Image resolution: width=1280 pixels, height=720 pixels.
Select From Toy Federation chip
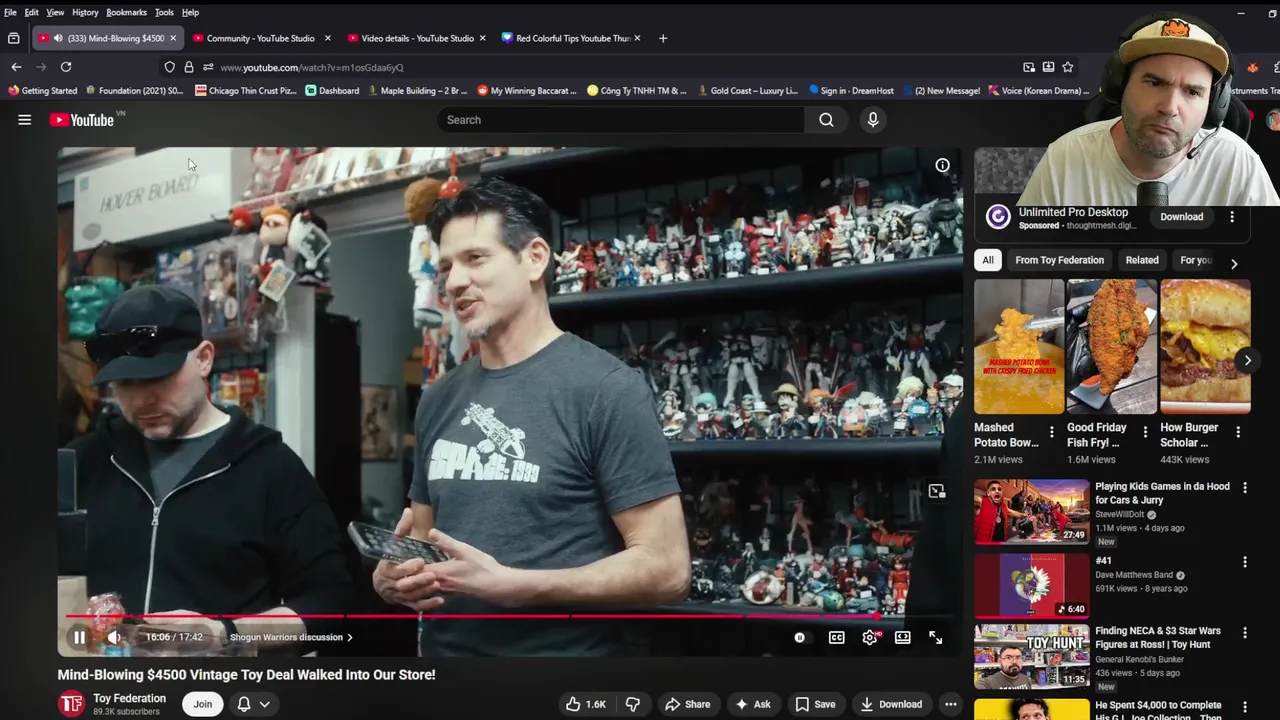coord(1059,260)
